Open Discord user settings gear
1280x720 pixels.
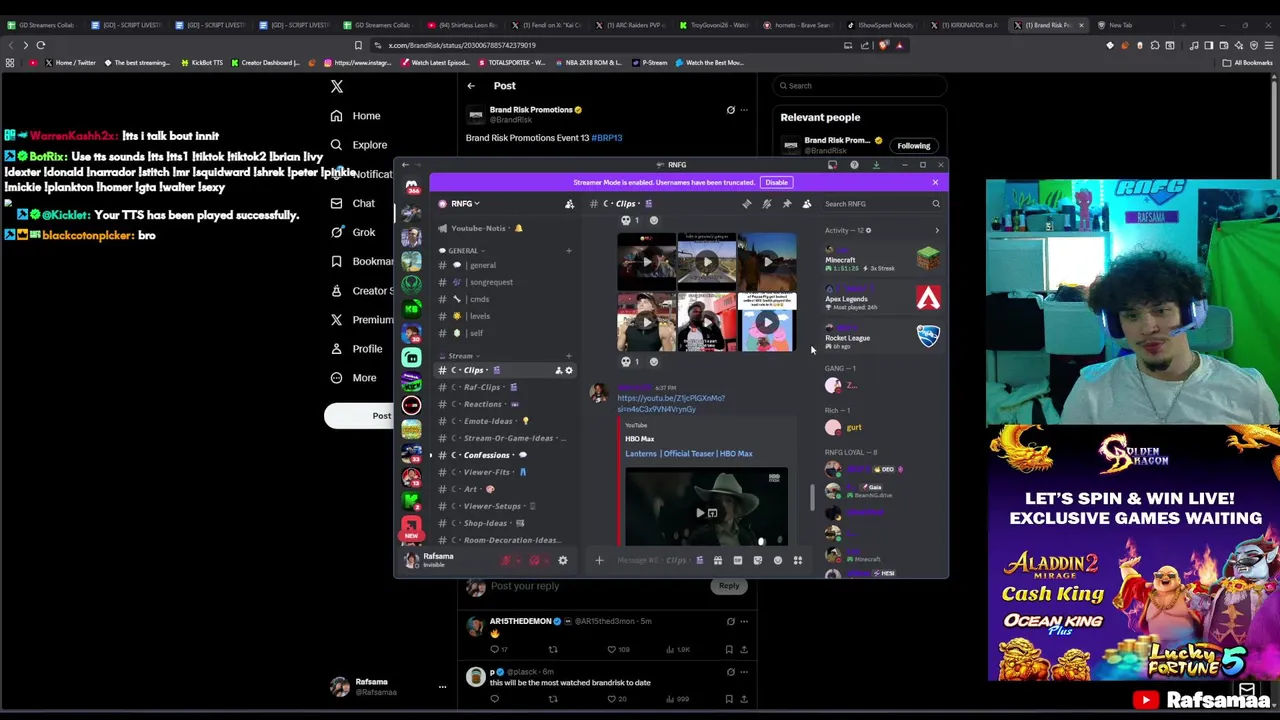(562, 561)
